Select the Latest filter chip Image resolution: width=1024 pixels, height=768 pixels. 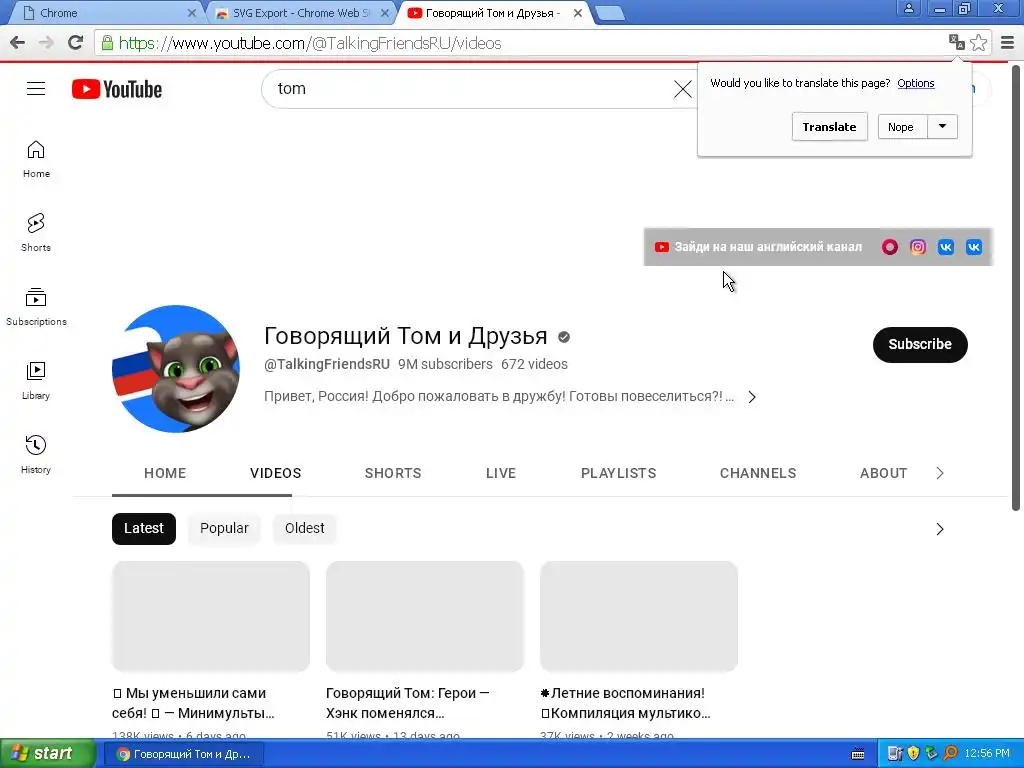144,528
